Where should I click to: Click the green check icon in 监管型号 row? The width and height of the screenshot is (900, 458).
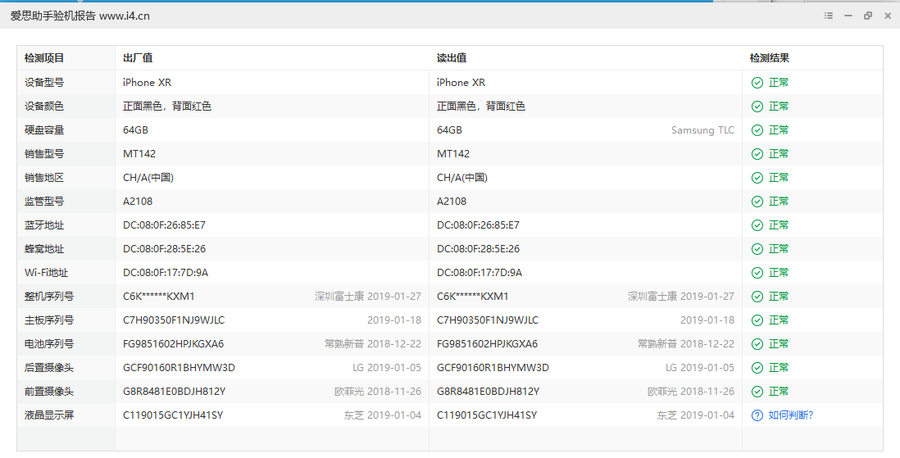pyautogui.click(x=757, y=201)
